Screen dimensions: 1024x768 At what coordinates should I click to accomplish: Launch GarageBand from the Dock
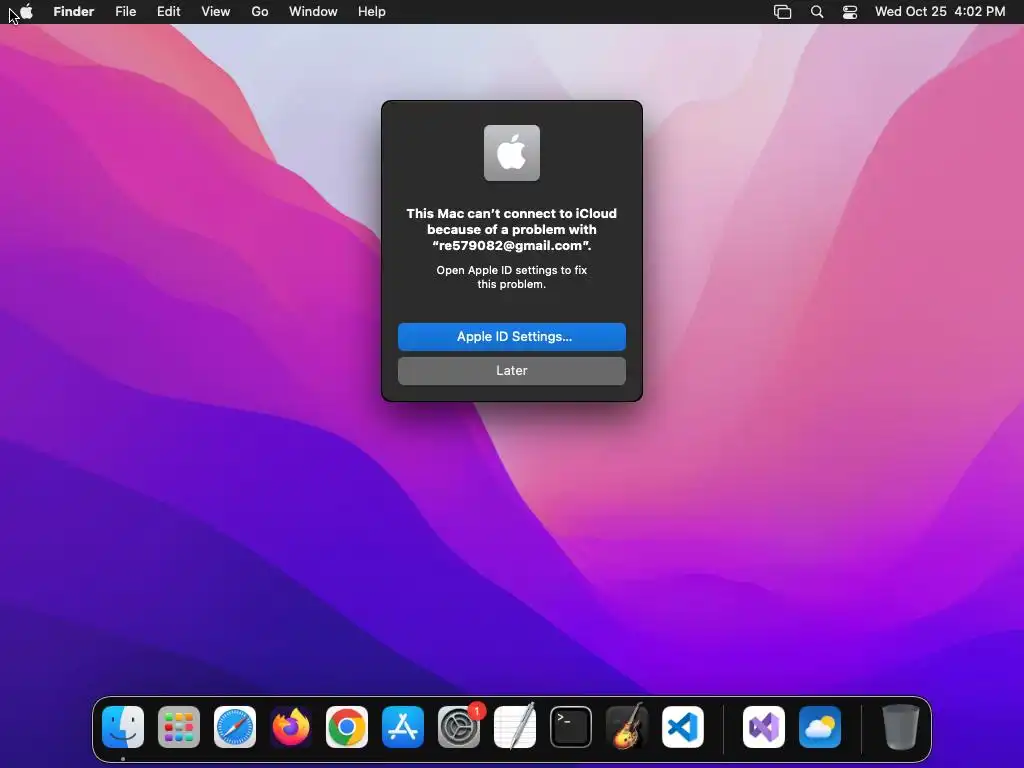[x=627, y=727]
